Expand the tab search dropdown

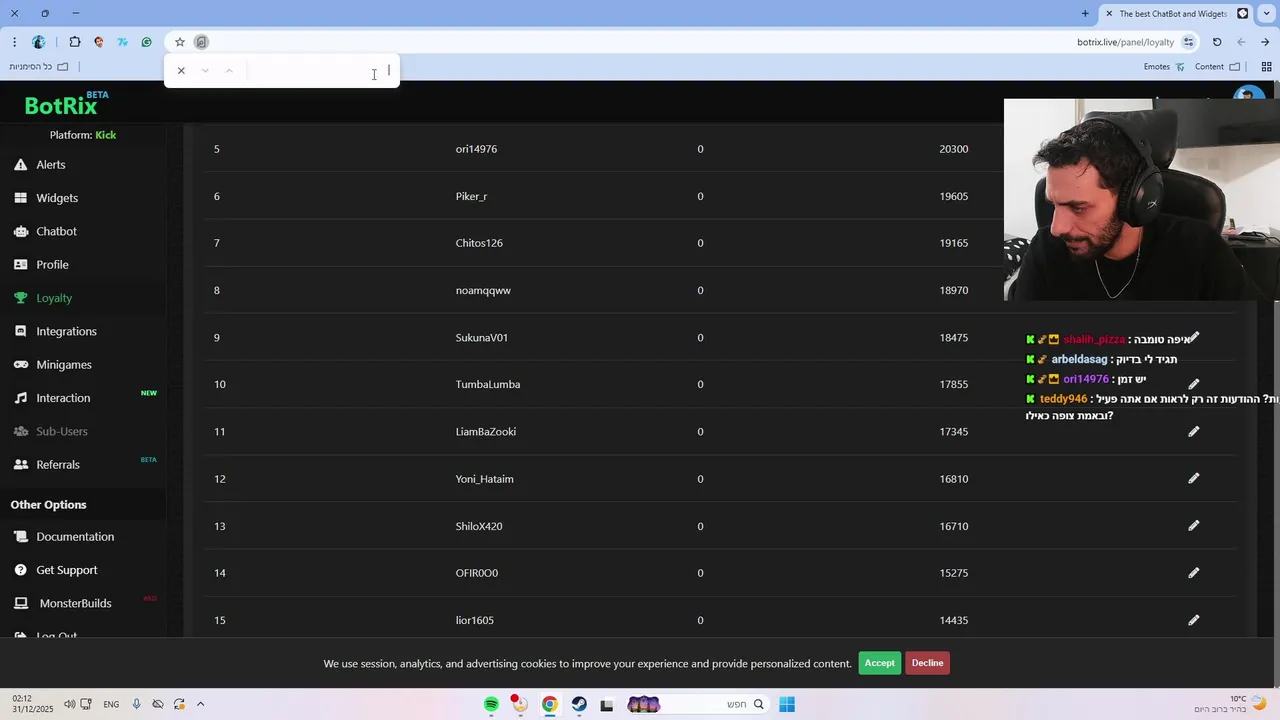1267,13
